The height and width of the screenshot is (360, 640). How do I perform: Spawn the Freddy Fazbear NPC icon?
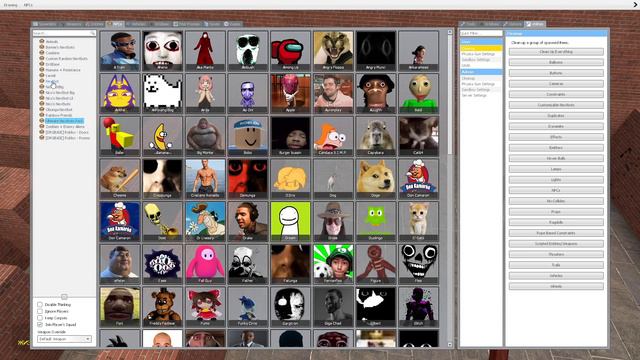click(x=162, y=307)
